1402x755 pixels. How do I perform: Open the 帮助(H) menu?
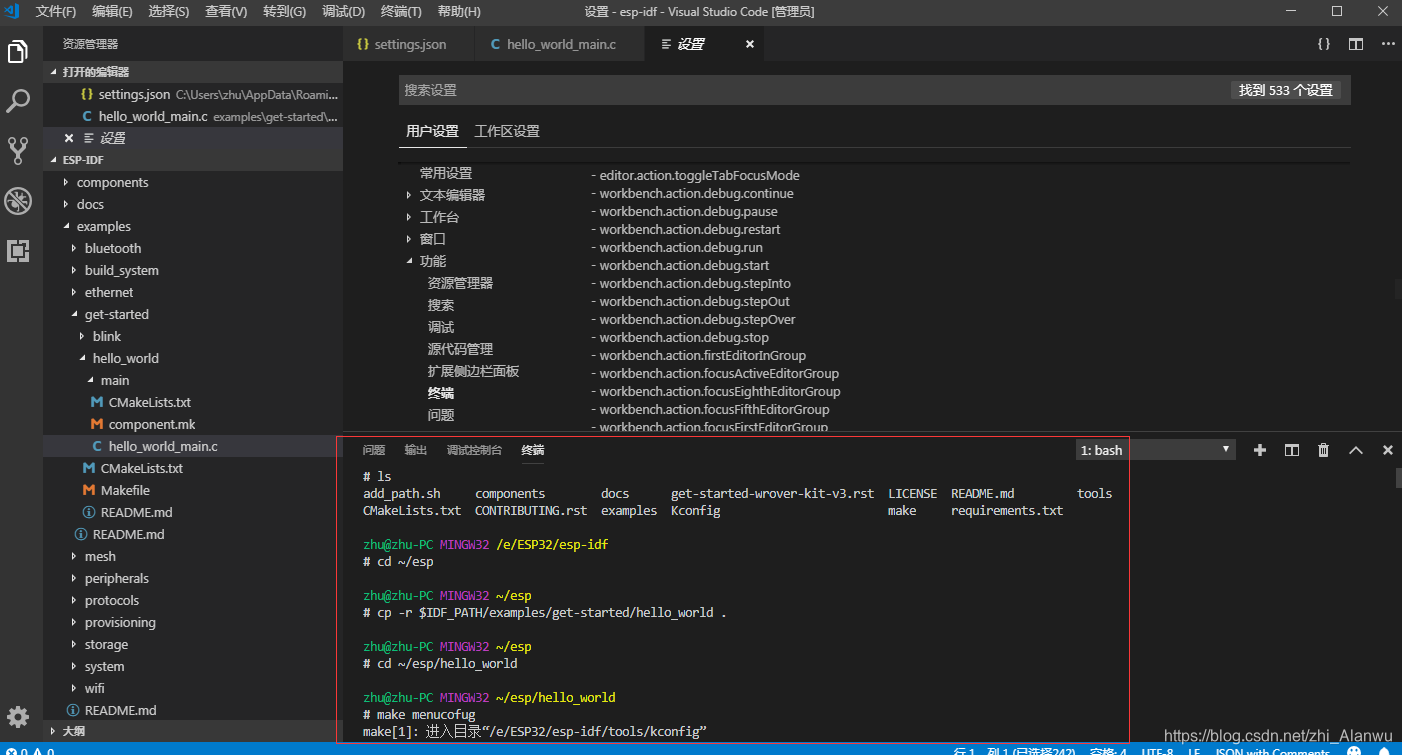click(x=459, y=11)
